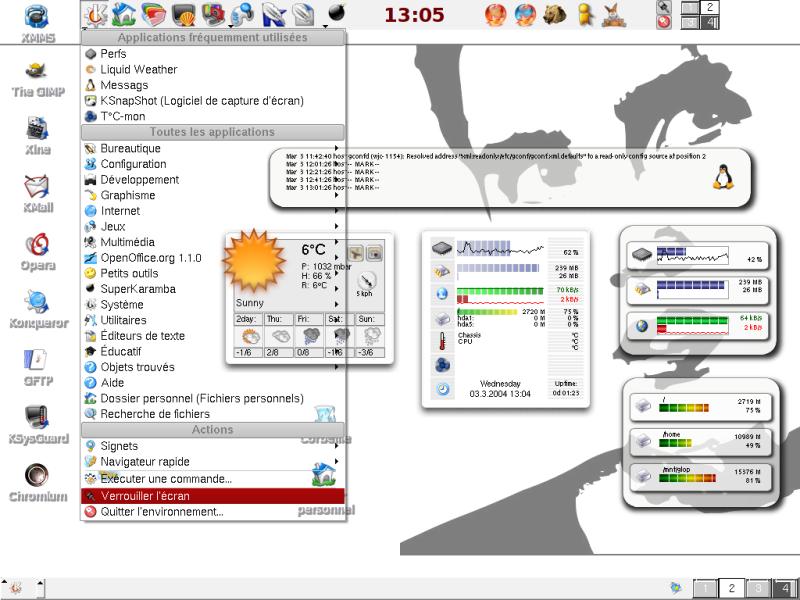Open the Petits outils menu entry
Viewport: 800px width, 600px height.
click(x=213, y=273)
